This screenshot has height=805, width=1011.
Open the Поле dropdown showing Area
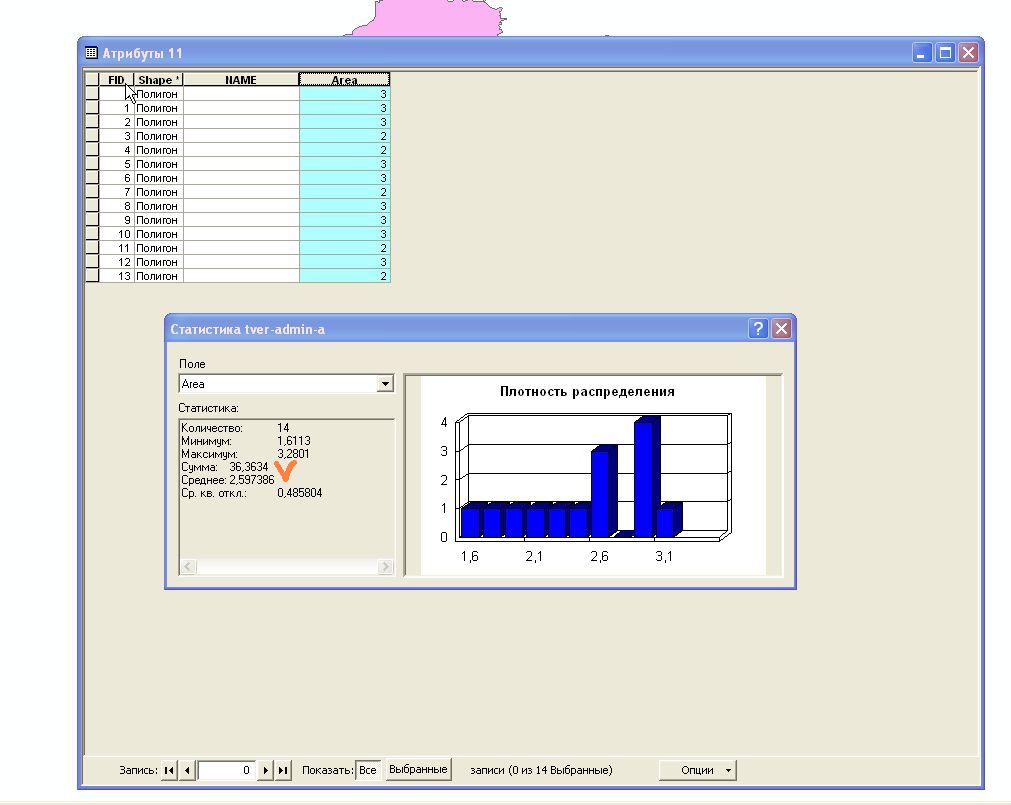click(385, 384)
